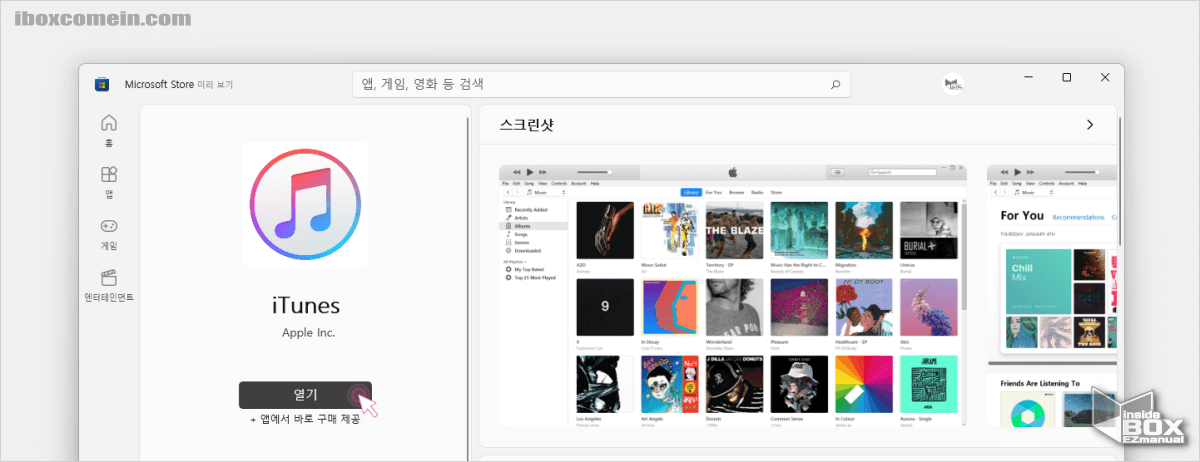Click the 스크린샷 section heading
The width and height of the screenshot is (1200, 462).
pyautogui.click(x=527, y=125)
